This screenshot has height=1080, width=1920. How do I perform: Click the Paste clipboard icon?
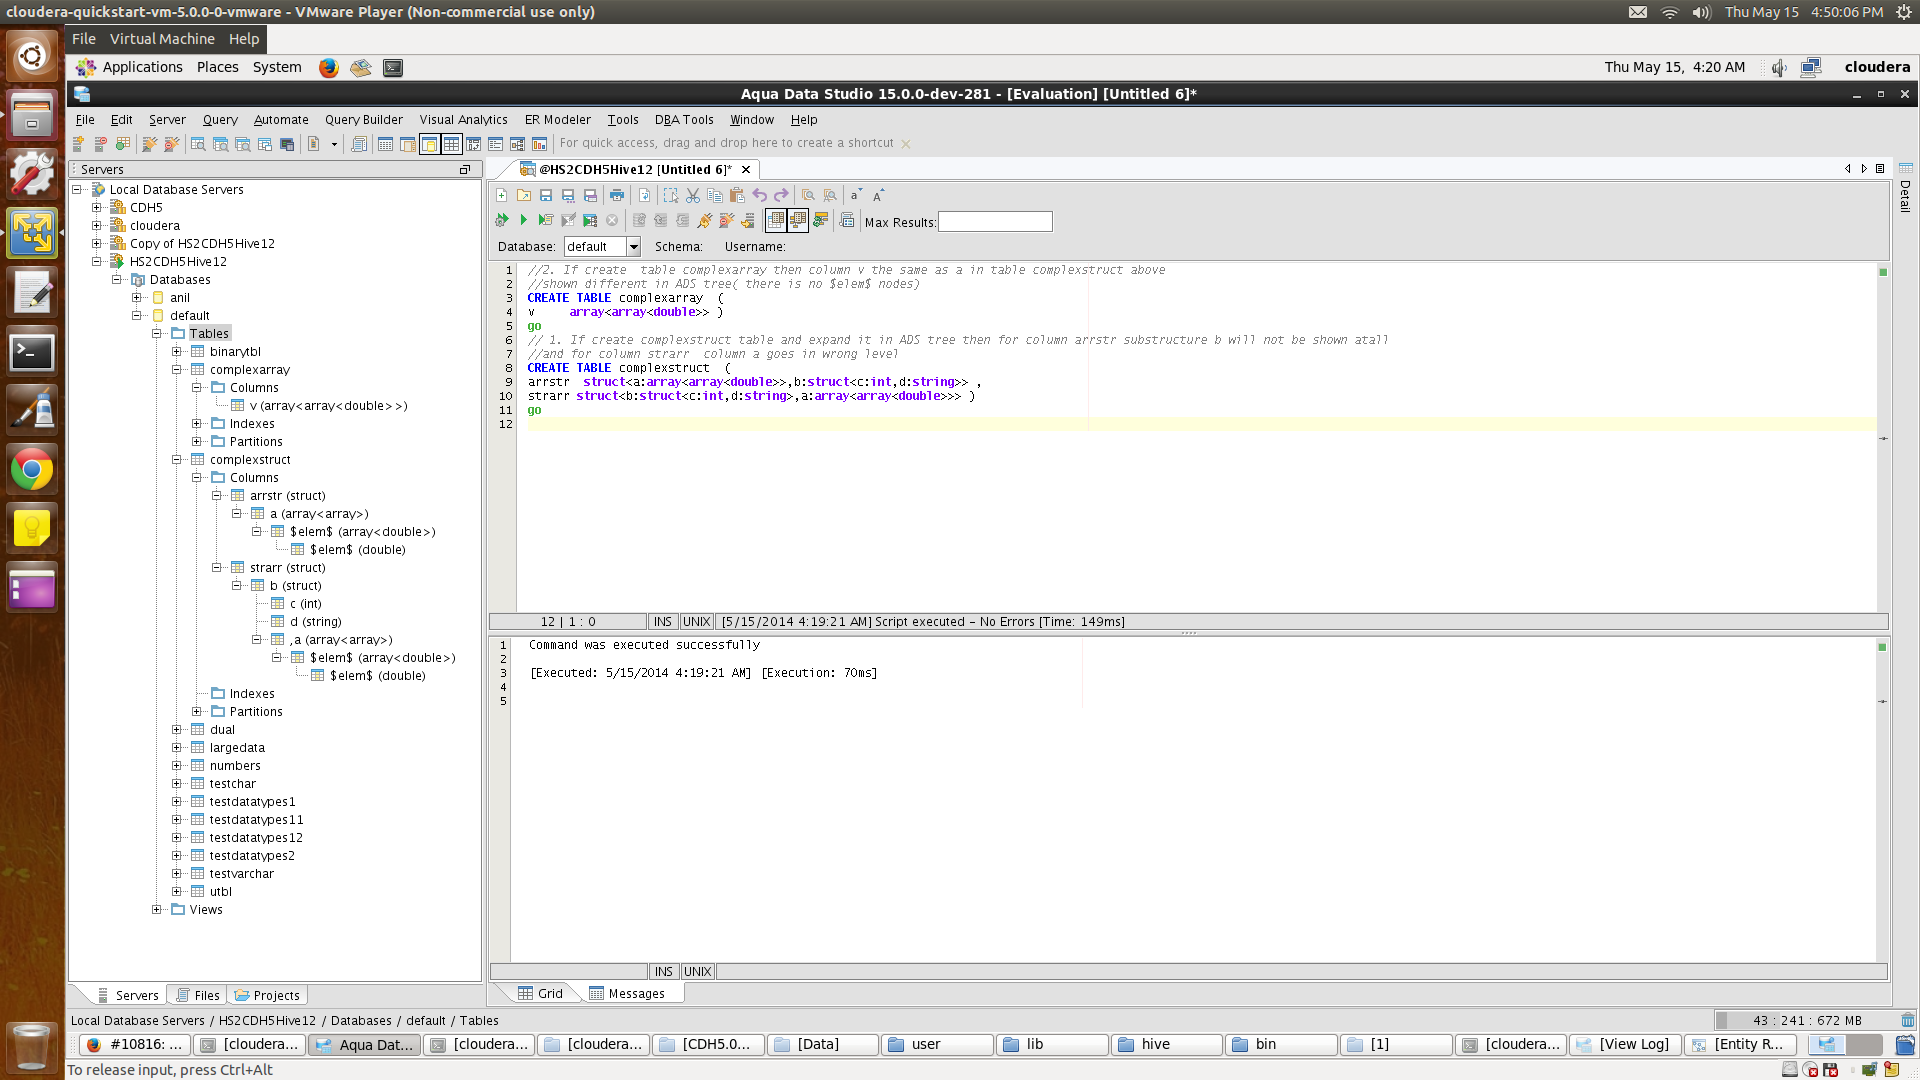coord(737,196)
